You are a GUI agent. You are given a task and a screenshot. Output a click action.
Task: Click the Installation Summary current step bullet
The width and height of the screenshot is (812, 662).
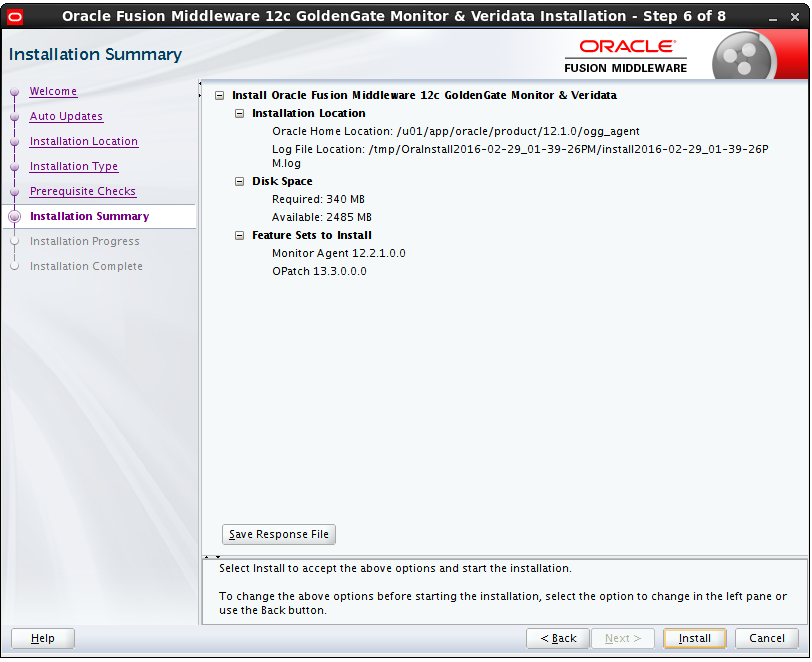14,217
